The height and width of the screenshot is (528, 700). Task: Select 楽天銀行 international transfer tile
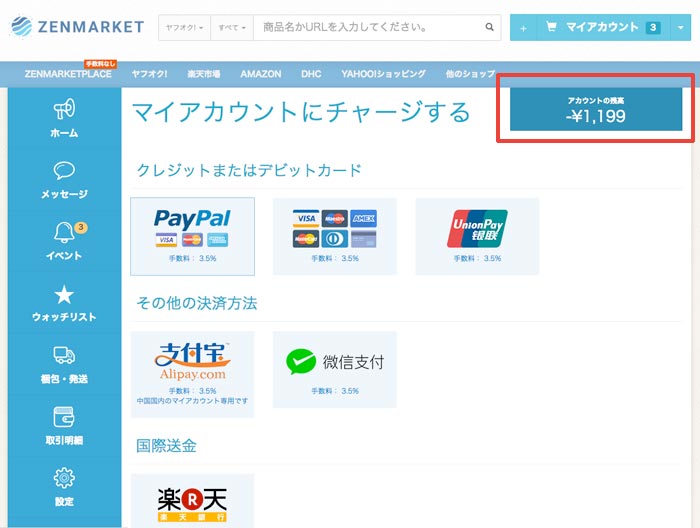pos(192,501)
